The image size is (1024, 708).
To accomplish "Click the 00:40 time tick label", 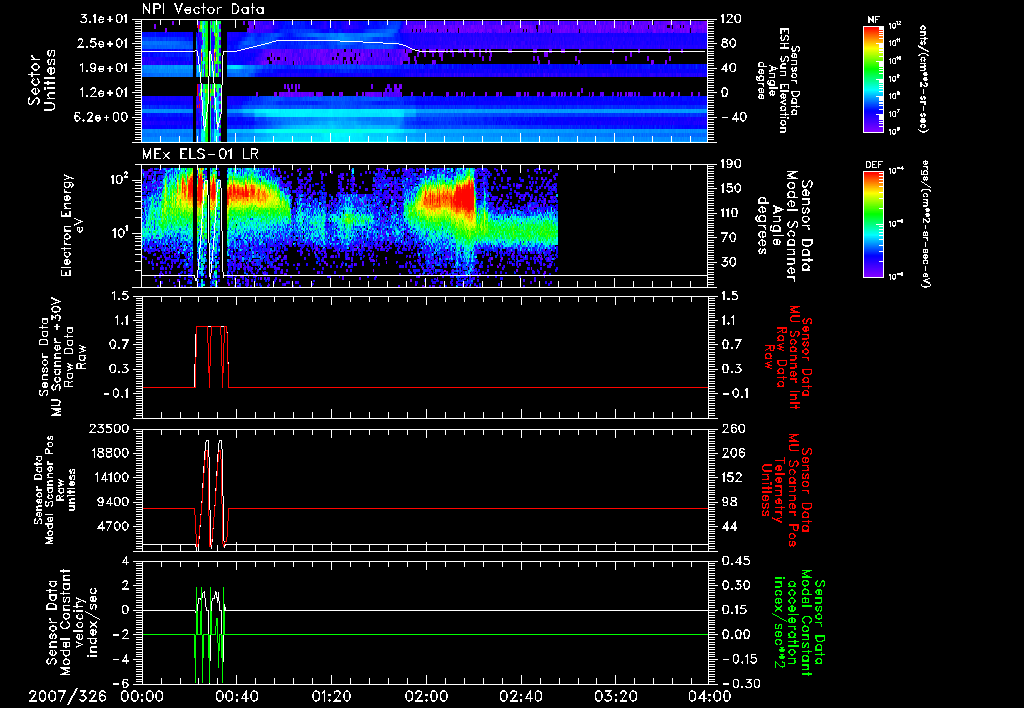I will tap(236, 696).
